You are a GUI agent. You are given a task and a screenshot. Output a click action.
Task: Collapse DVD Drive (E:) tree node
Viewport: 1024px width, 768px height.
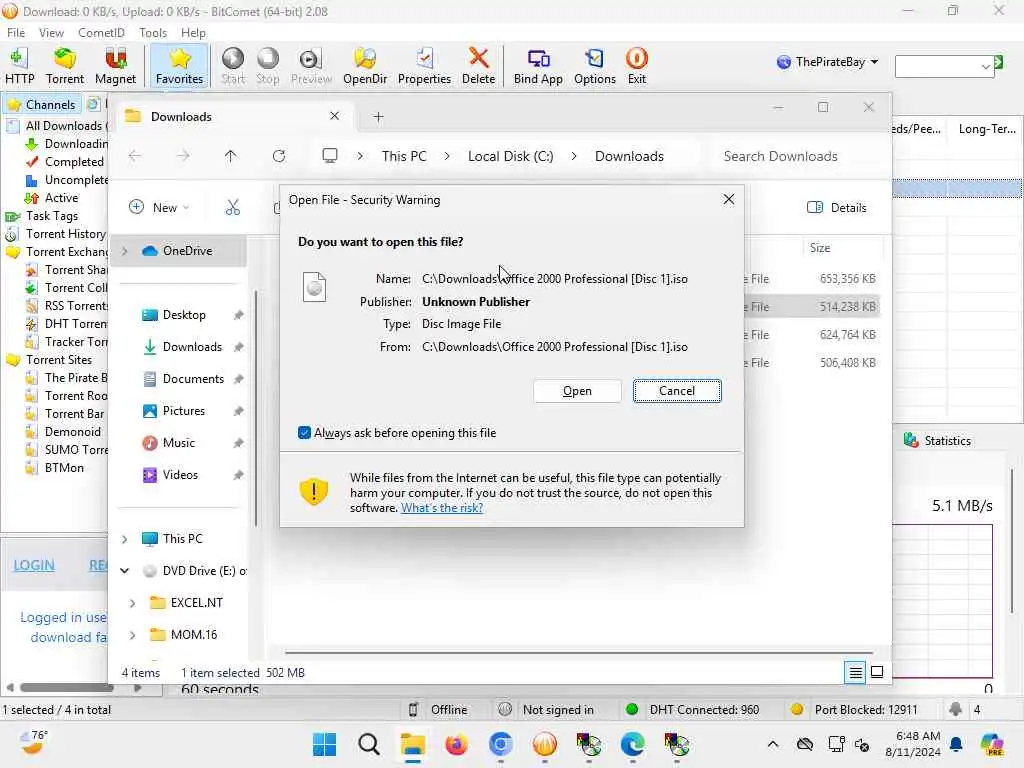[x=125, y=571]
